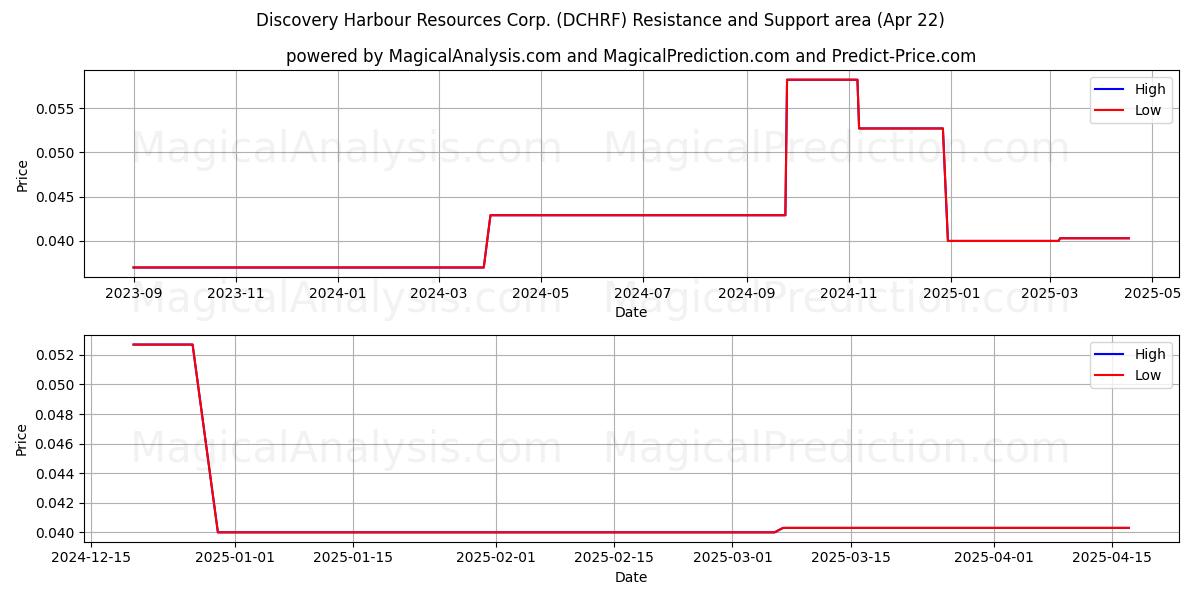Click the 2025-01-01 date tick label

pos(234,559)
